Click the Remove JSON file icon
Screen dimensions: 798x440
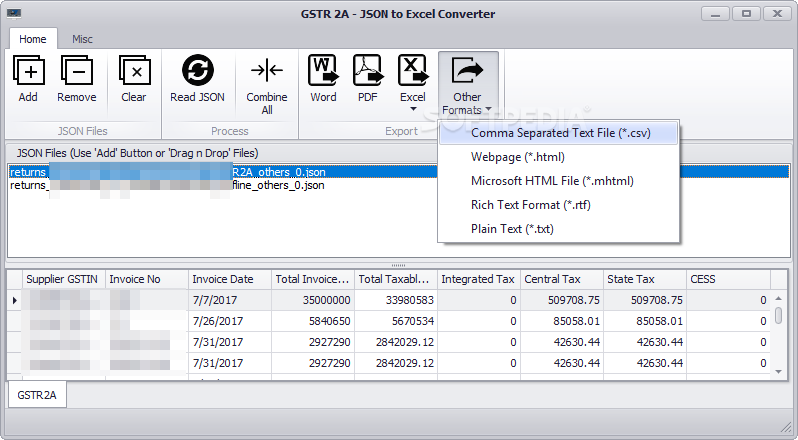(77, 71)
